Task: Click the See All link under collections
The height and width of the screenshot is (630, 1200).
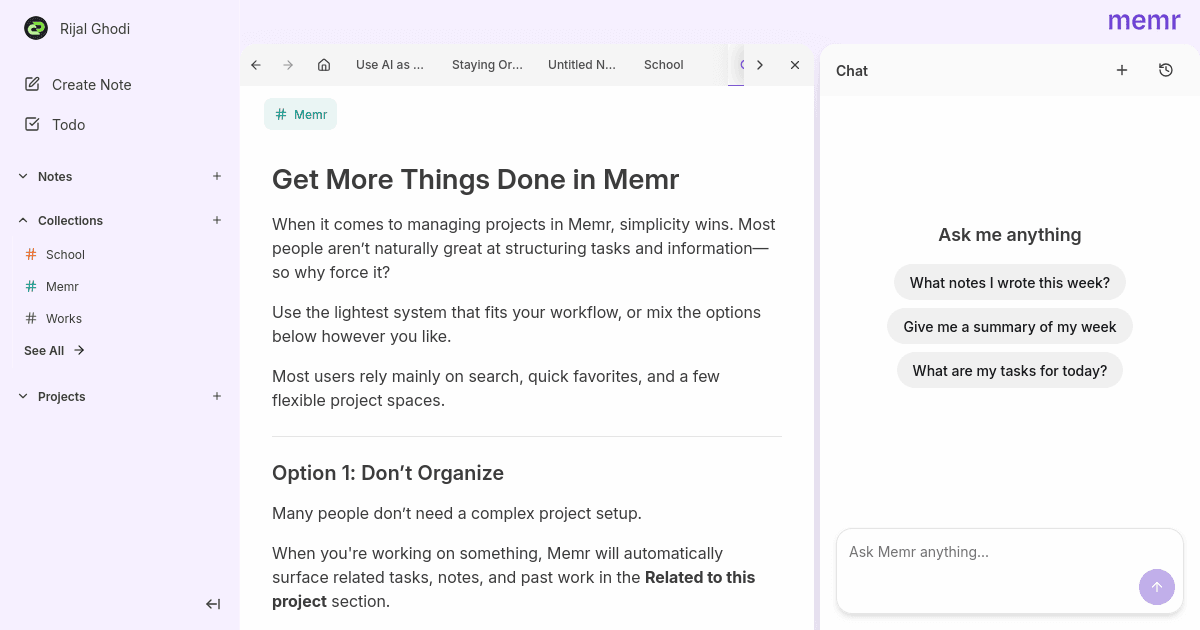Action: point(44,350)
